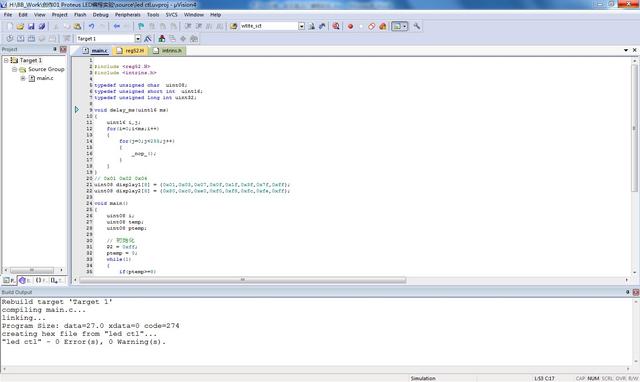
Task: Open the window layout dropdown arrow
Action: tap(405, 26)
